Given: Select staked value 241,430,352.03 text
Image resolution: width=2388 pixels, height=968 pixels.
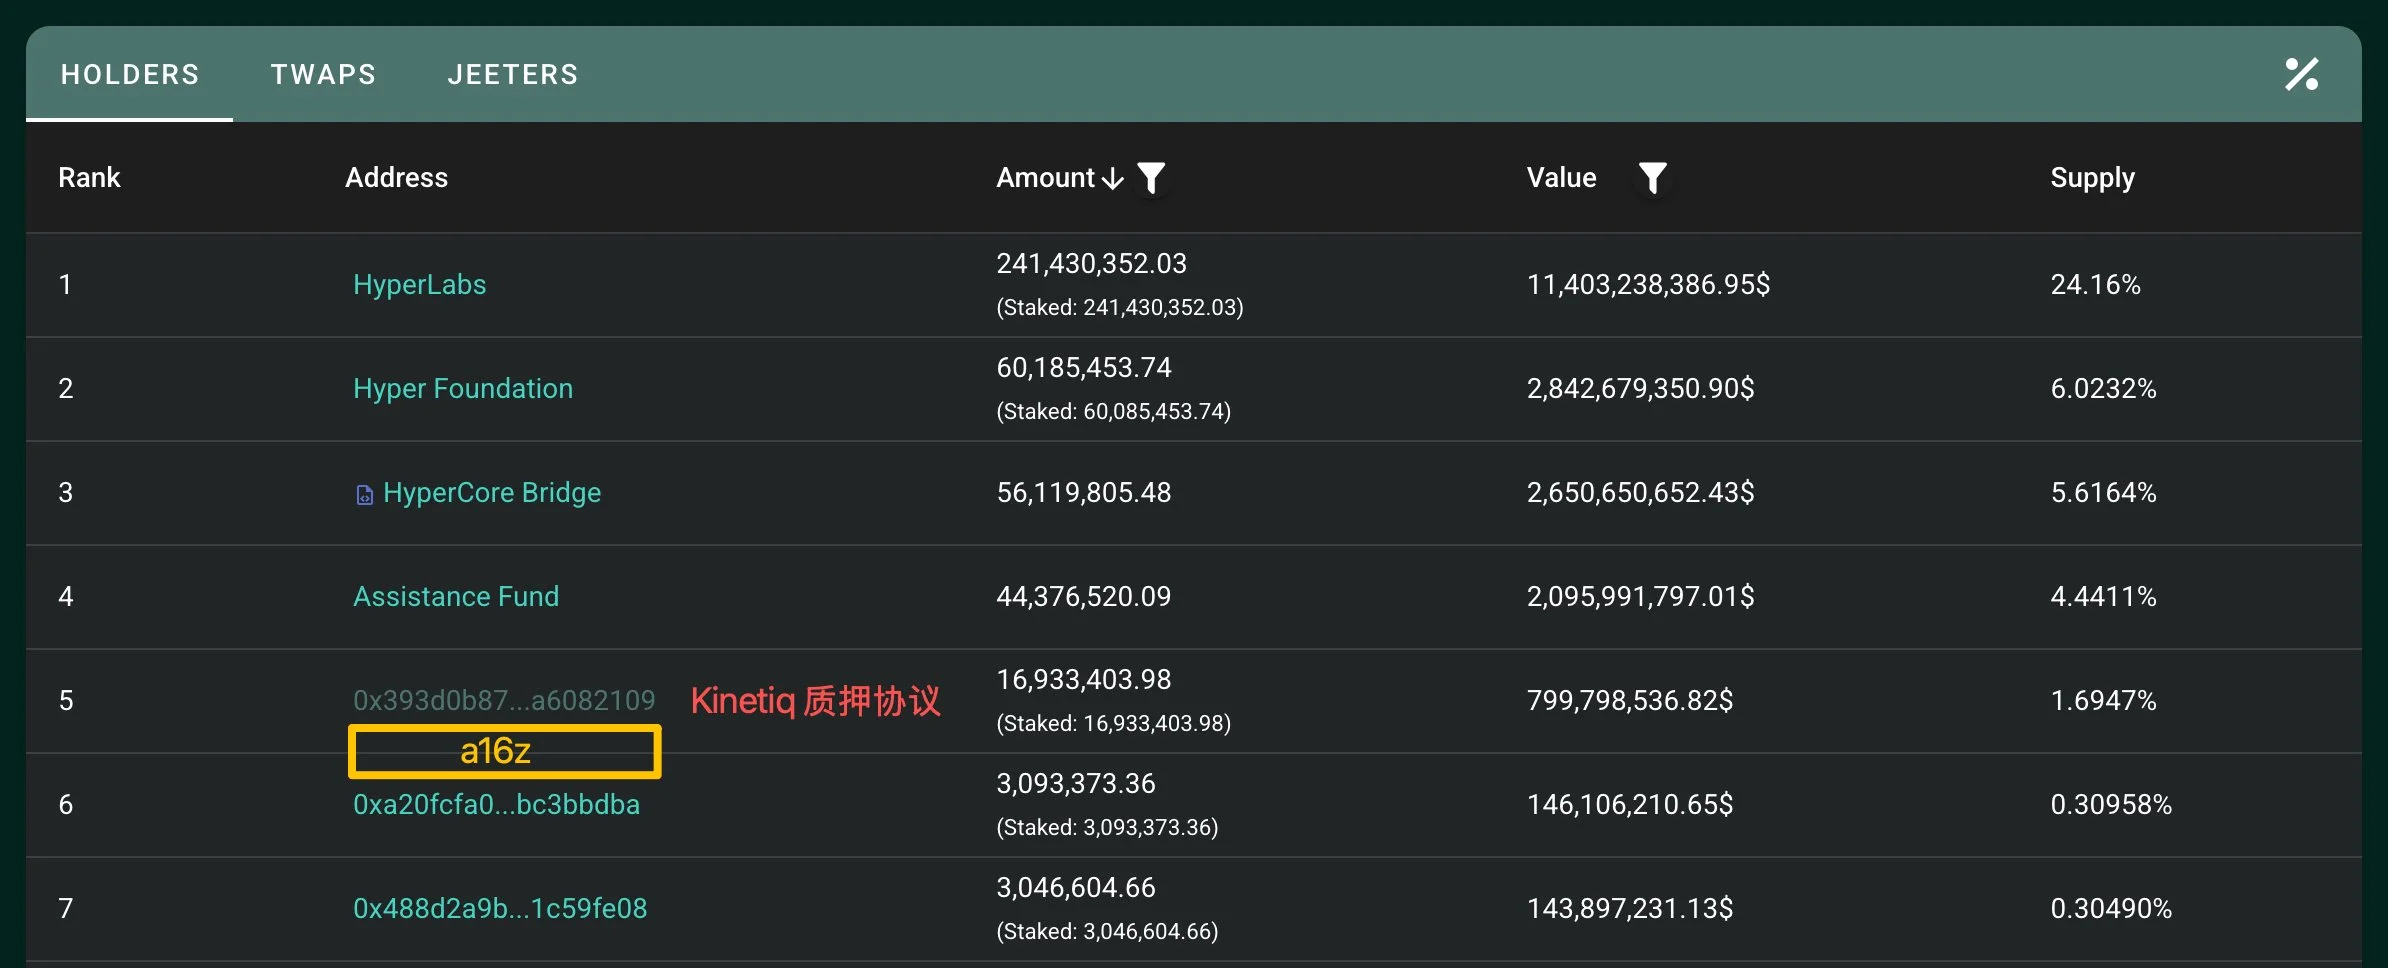Looking at the screenshot, I should point(1120,308).
